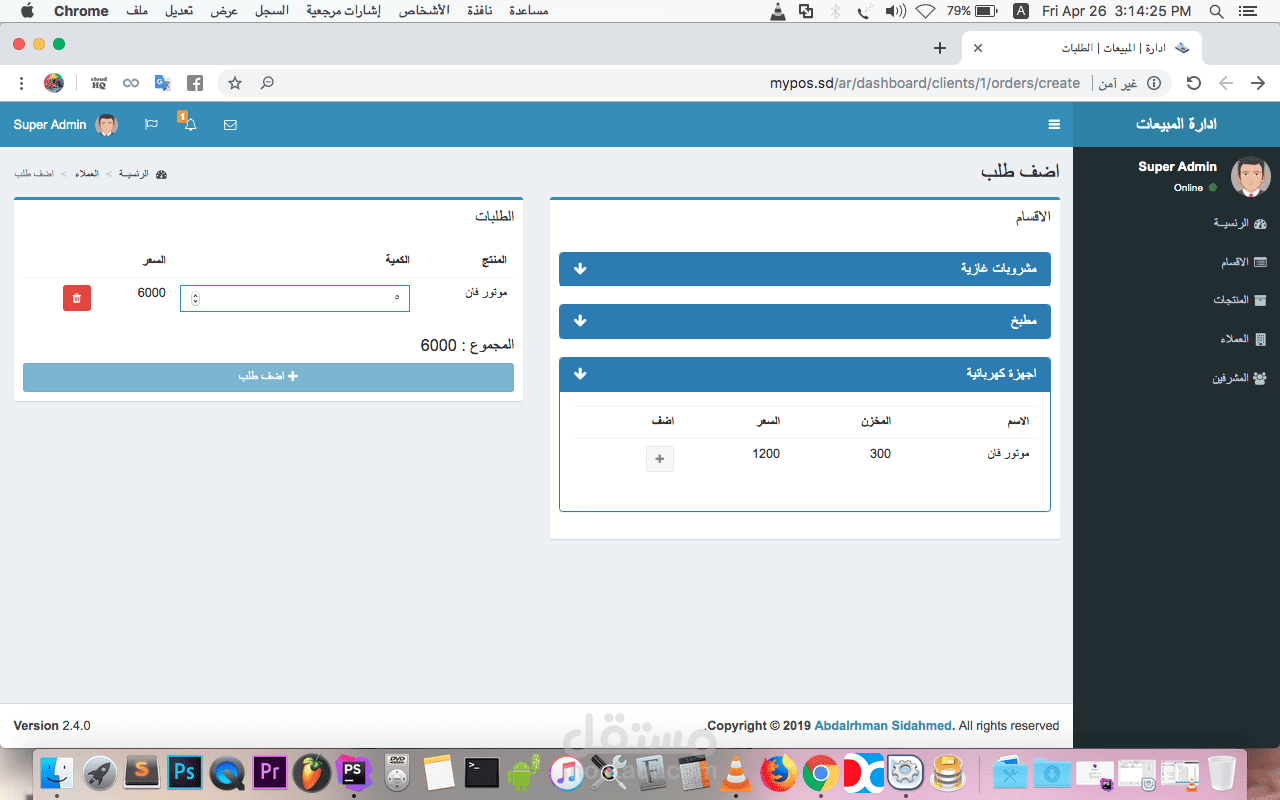Reload the page

click(1193, 83)
